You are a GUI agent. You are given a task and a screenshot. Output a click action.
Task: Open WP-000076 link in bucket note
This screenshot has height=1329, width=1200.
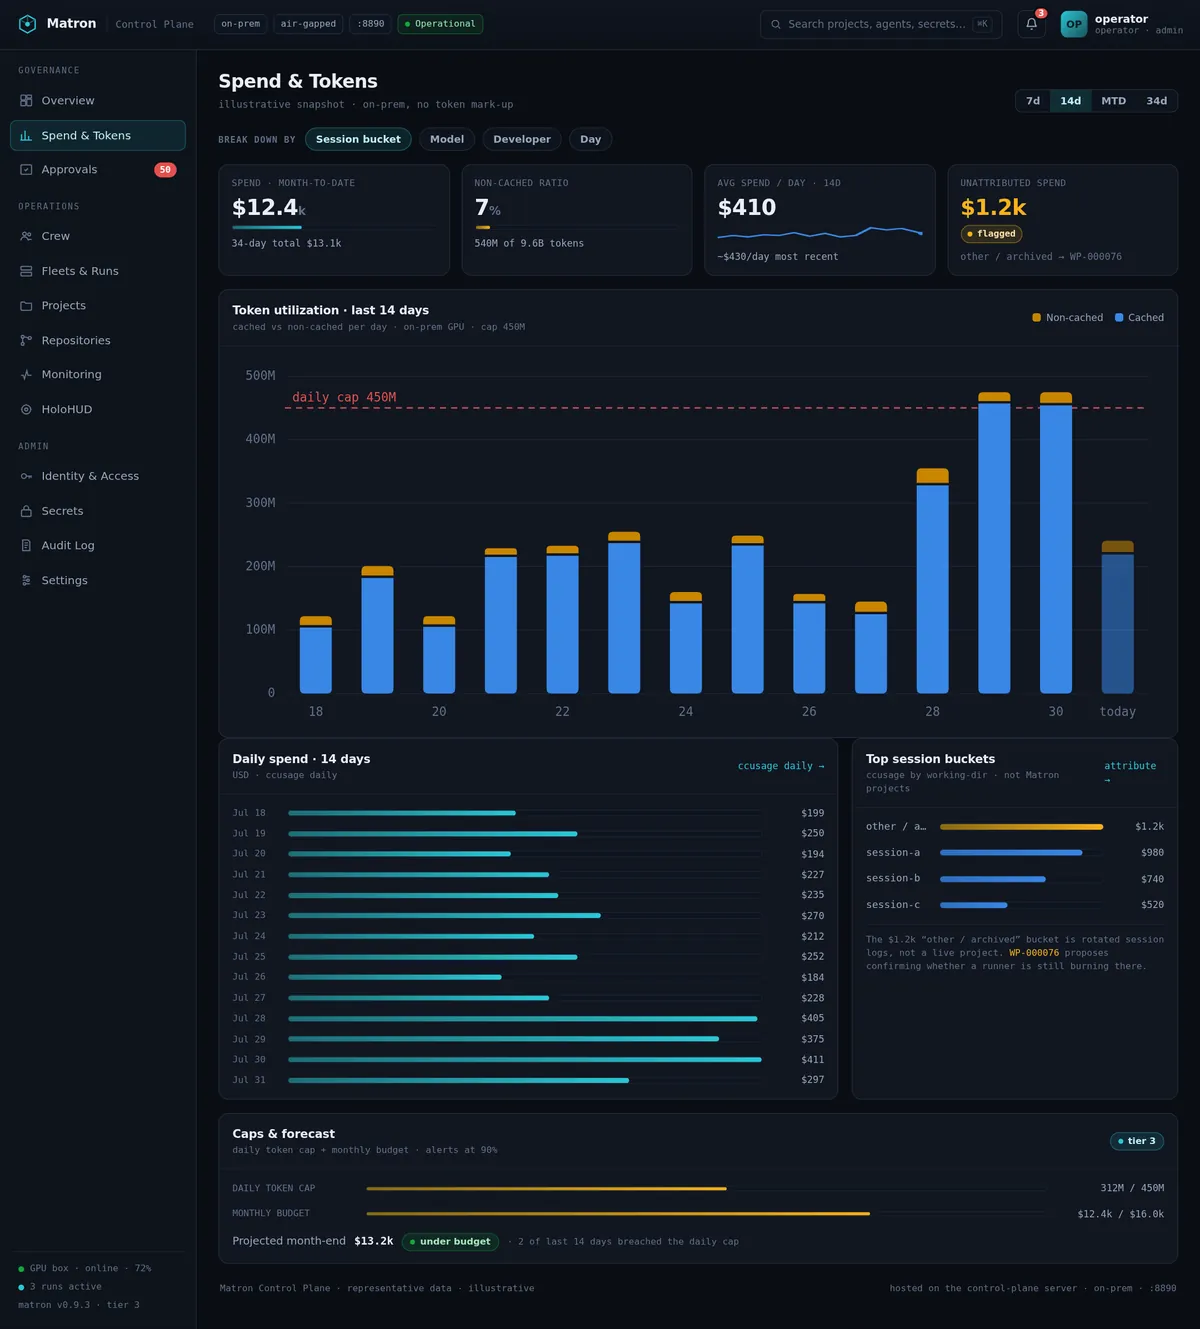click(x=1034, y=953)
